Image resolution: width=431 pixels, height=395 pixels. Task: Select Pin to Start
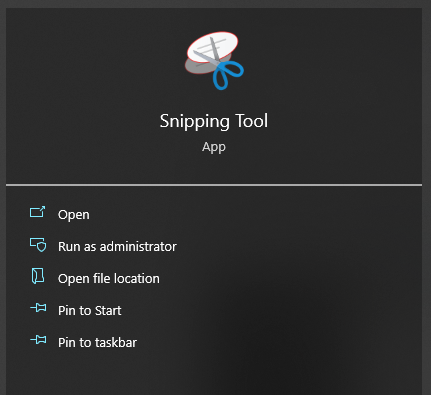coord(90,311)
